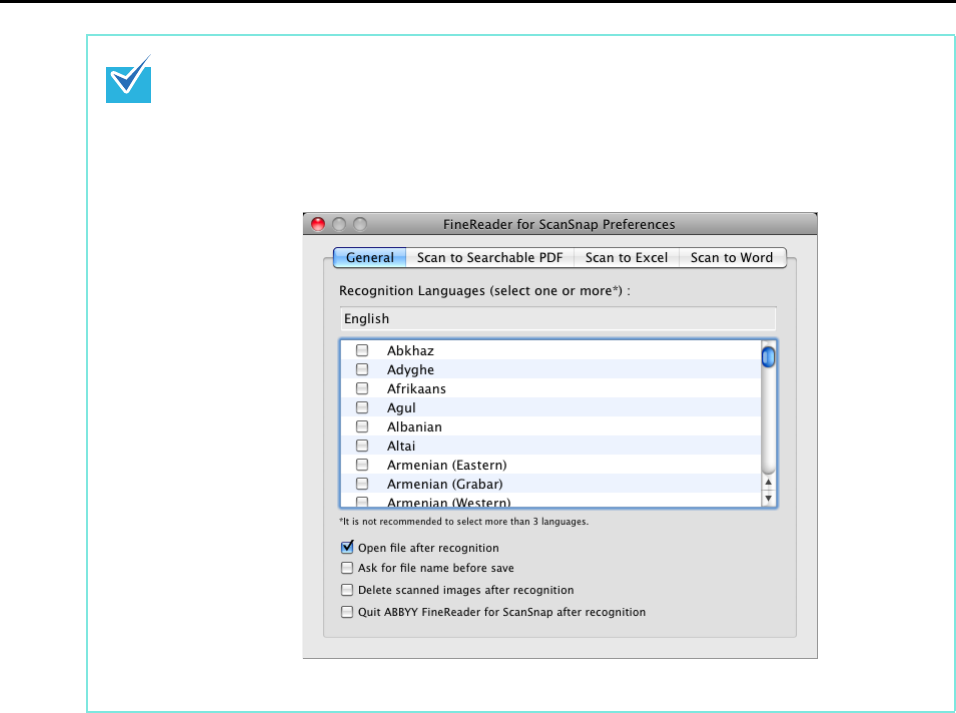Click the Armenian (Grabar) language name
This screenshot has height=713, width=956.
(x=445, y=484)
